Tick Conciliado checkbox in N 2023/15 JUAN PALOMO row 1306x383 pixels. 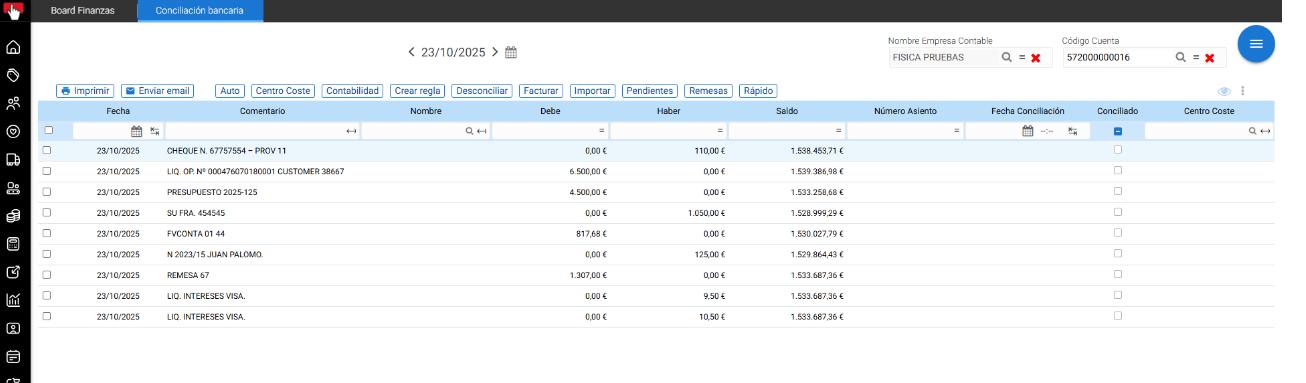pos(1118,253)
